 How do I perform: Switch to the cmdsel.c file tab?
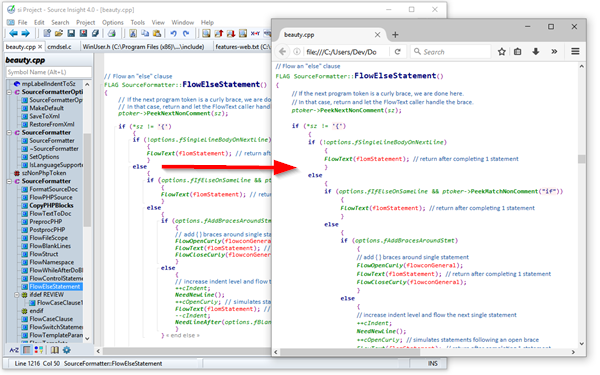click(x=60, y=47)
